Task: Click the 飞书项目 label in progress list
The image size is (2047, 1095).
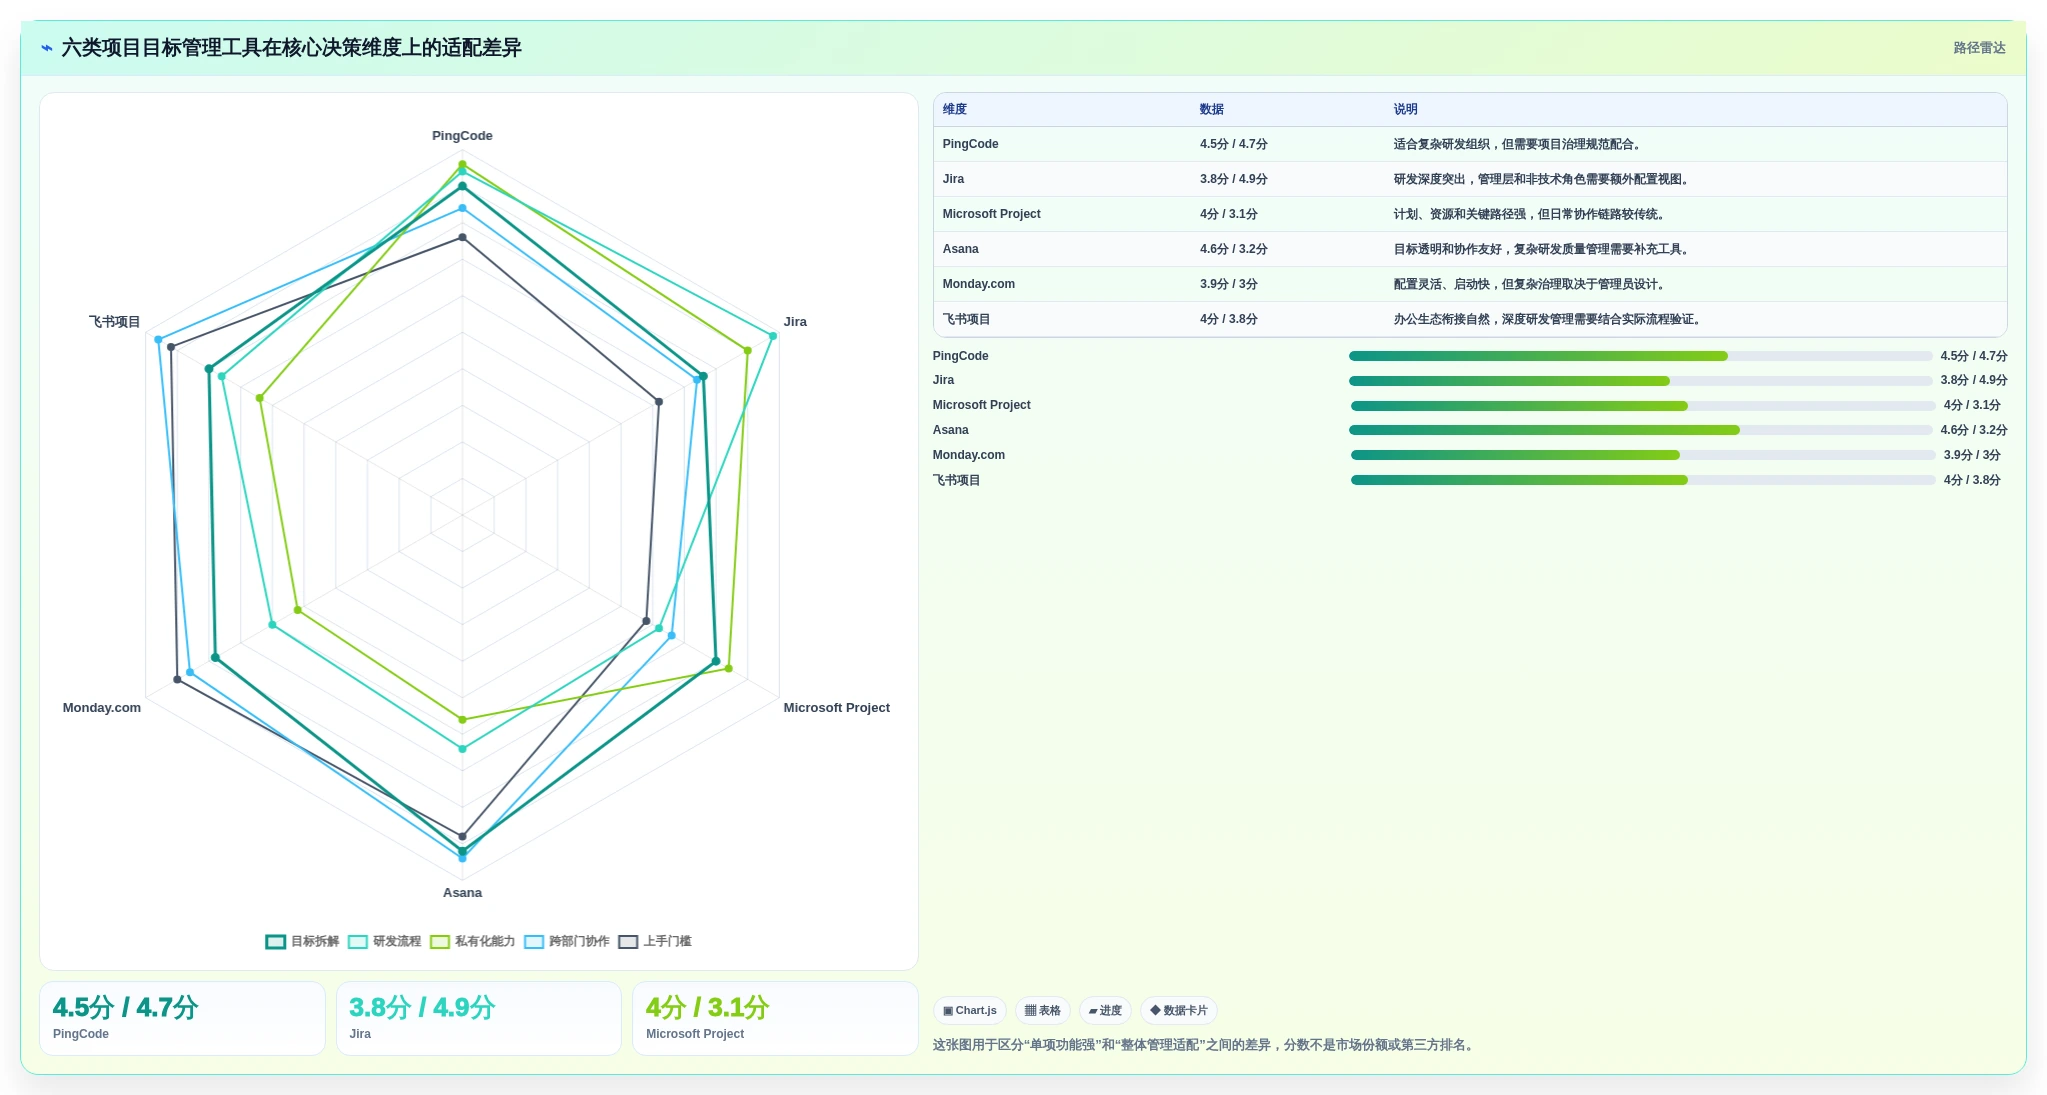Action: click(957, 480)
